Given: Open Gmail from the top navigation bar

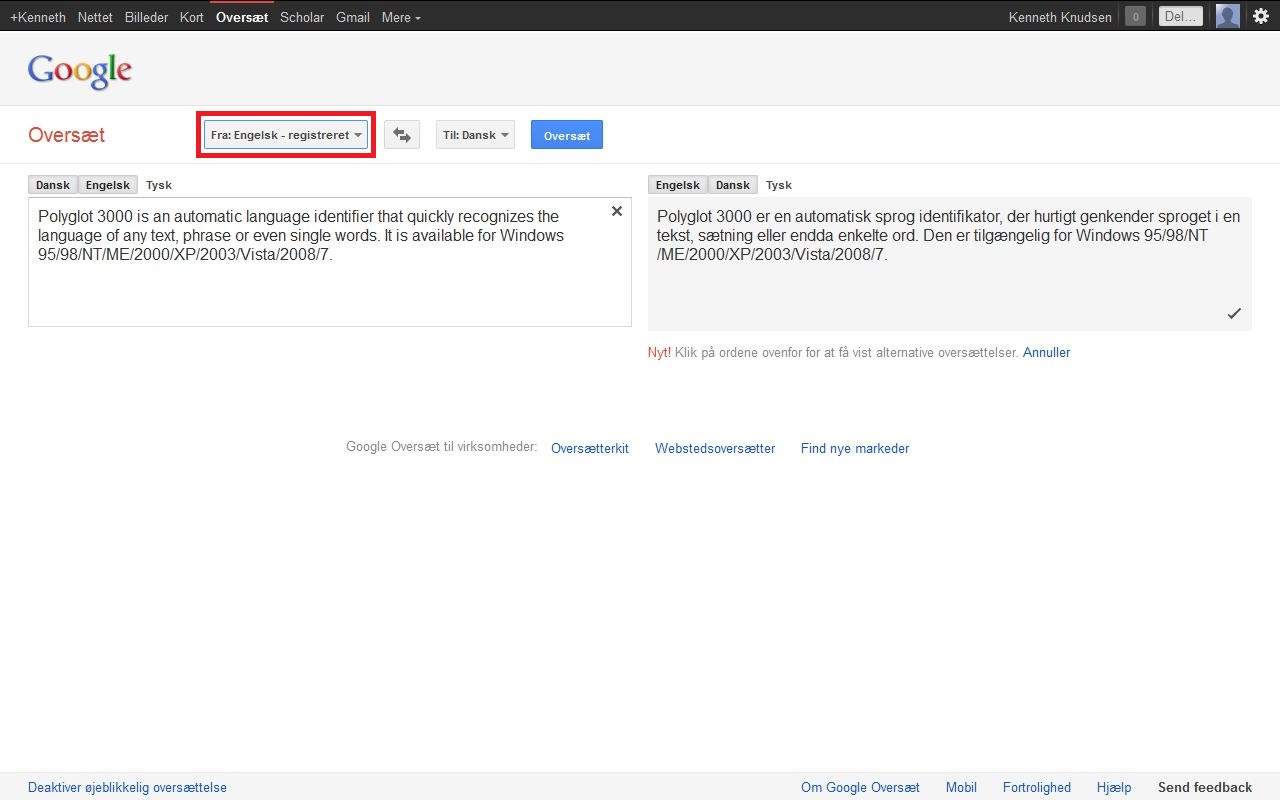Looking at the screenshot, I should point(352,17).
